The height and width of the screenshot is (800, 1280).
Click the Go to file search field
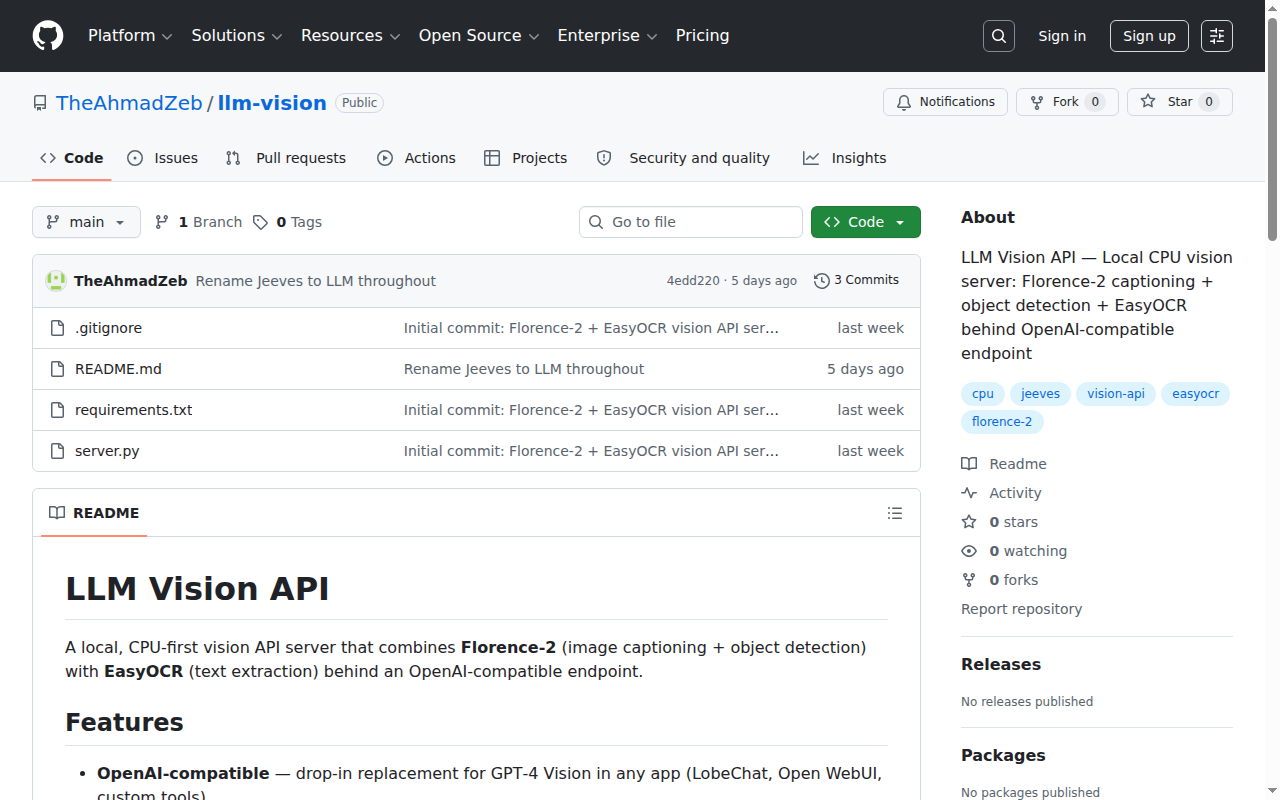[691, 222]
